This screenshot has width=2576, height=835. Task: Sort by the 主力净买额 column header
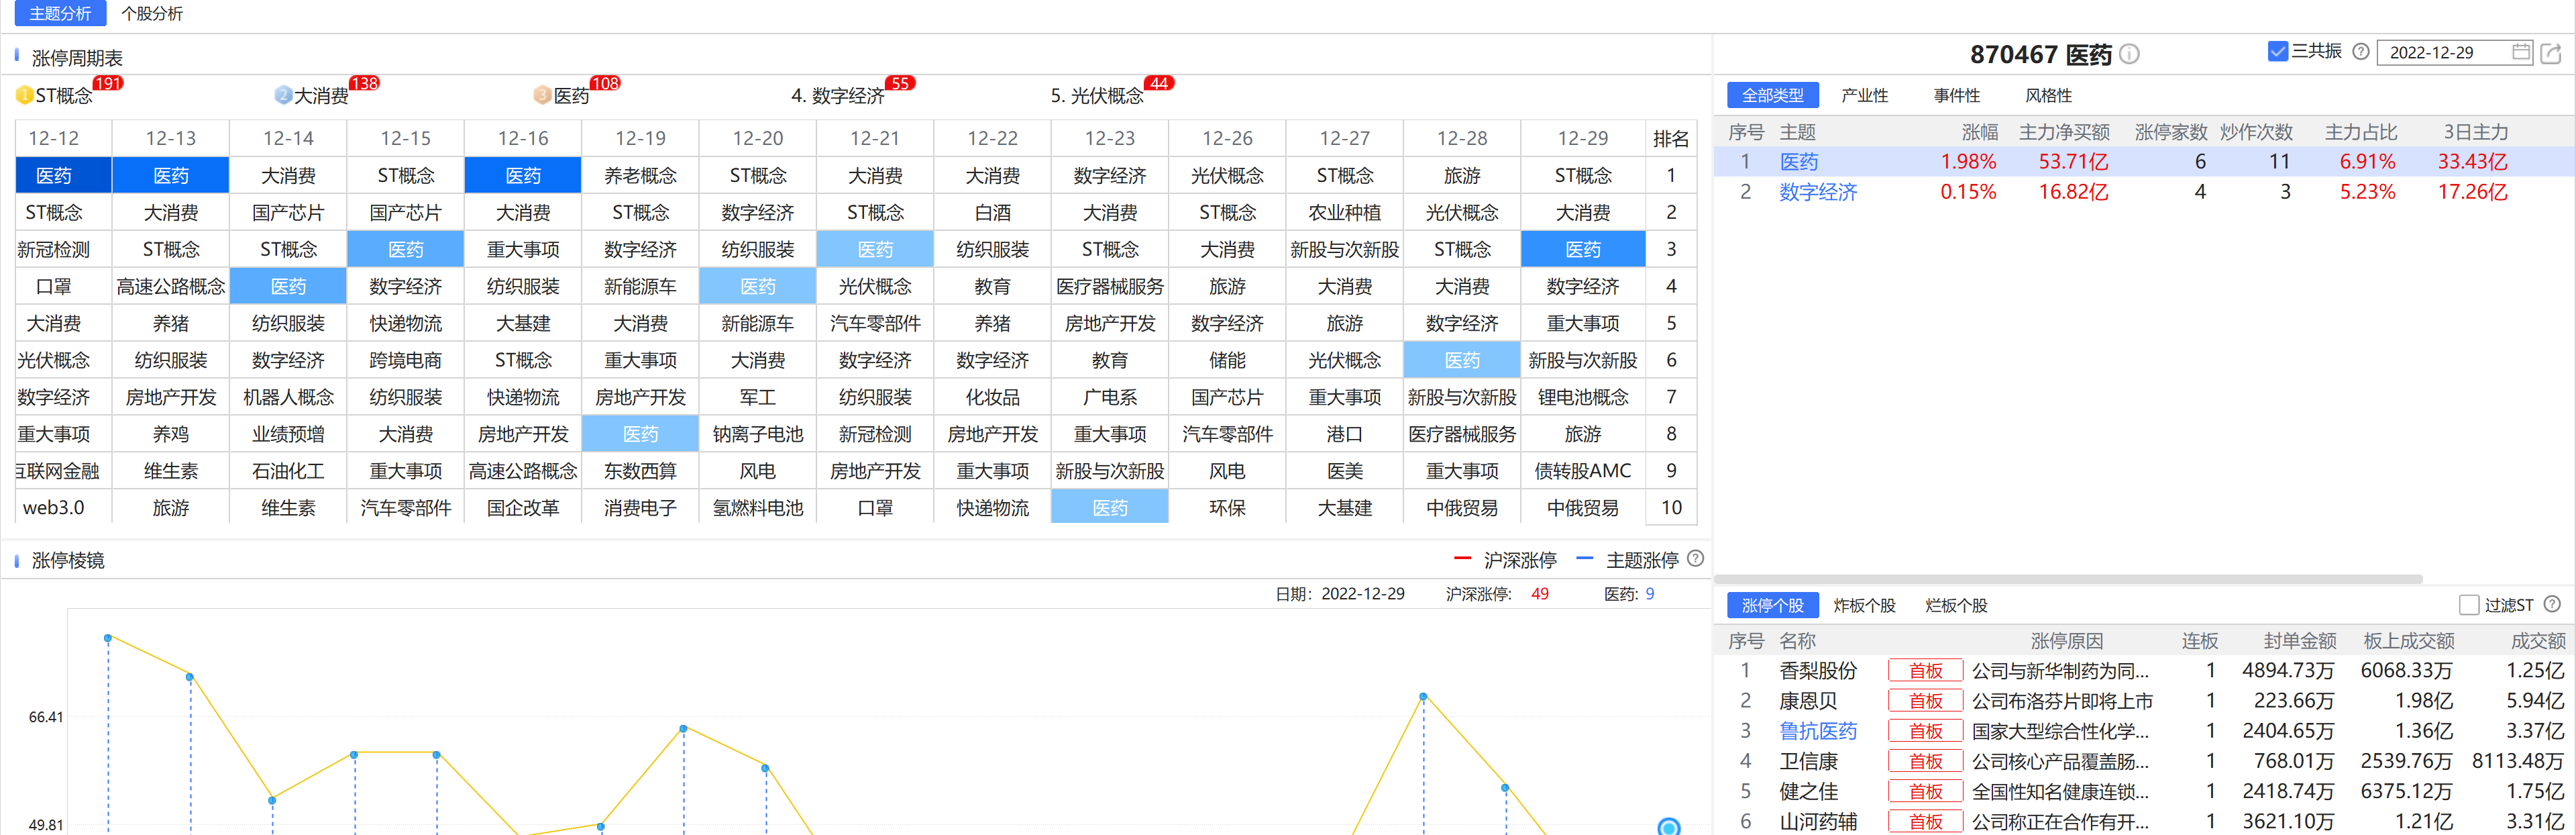click(x=2063, y=132)
